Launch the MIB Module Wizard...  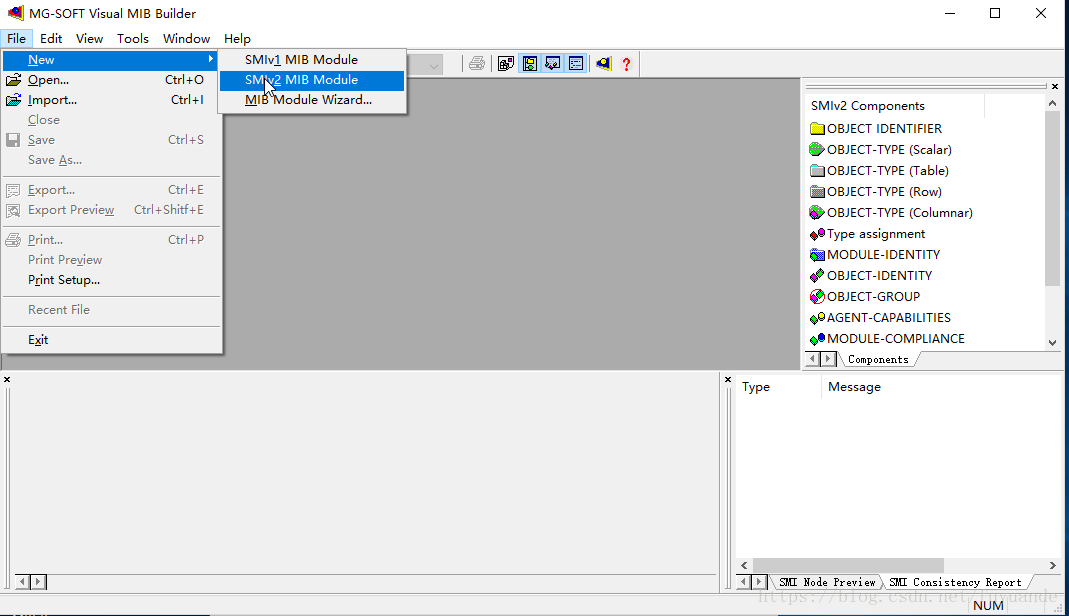(x=312, y=99)
